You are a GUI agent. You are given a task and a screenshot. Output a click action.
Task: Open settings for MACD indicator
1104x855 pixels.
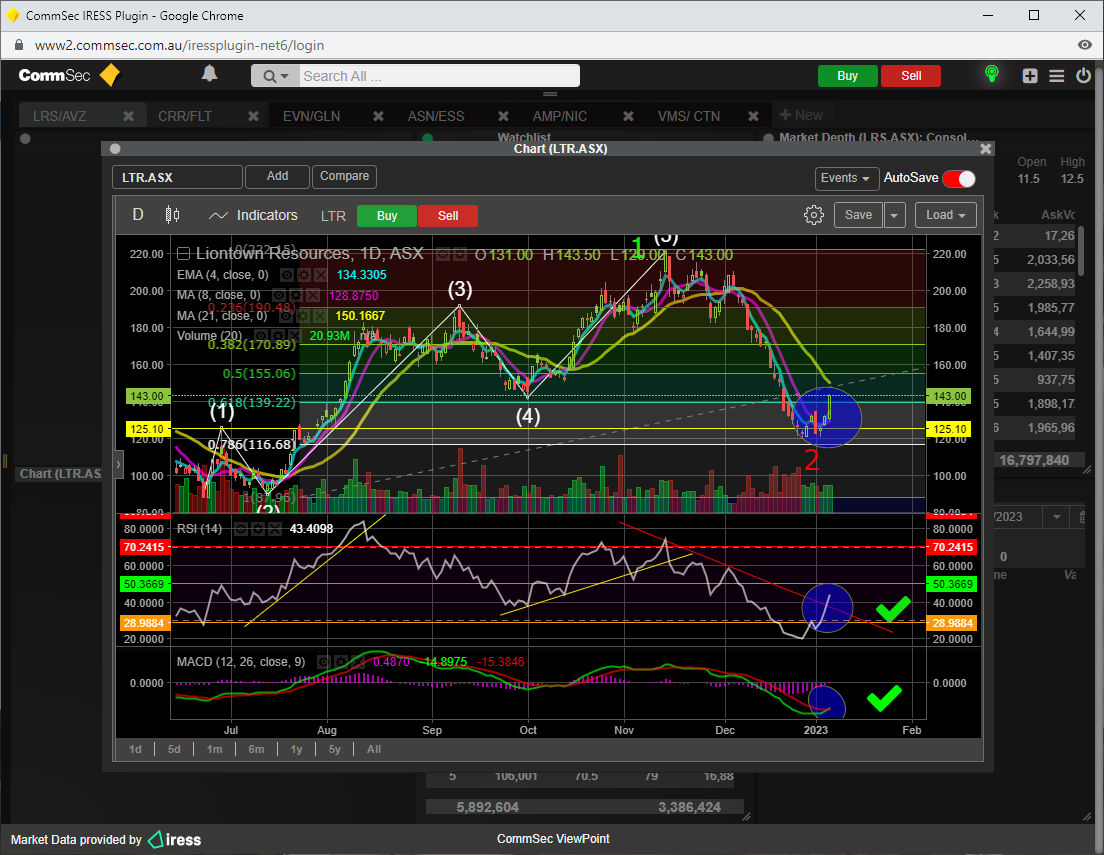point(341,662)
